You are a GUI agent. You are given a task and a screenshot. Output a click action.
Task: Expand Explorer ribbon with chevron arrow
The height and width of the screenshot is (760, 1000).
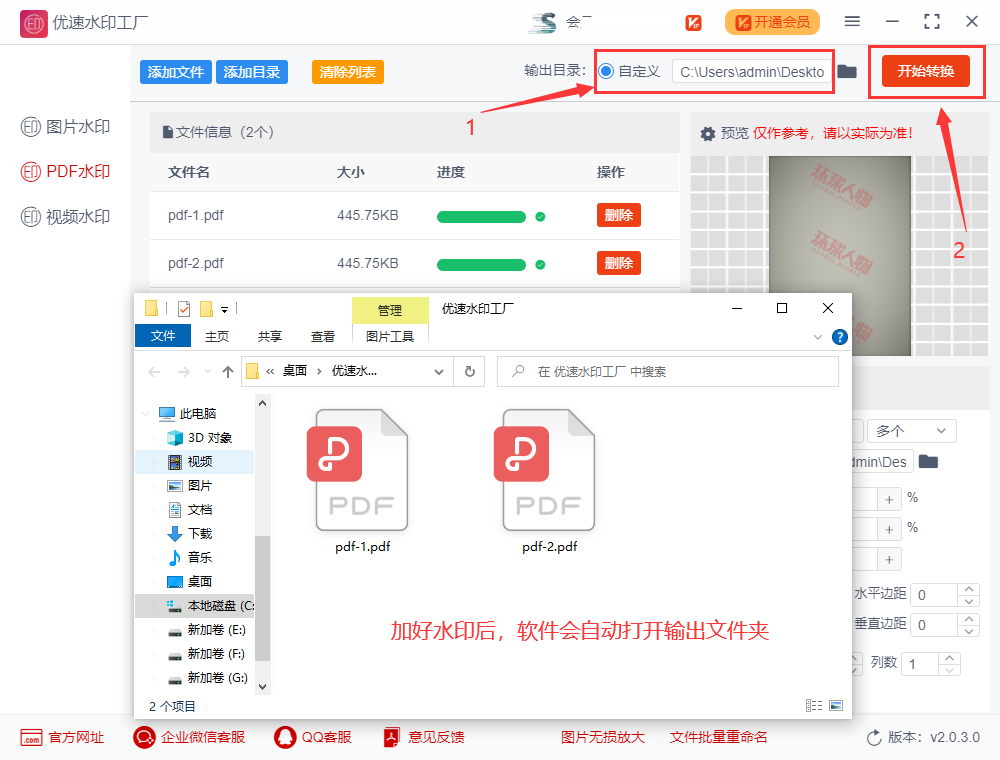pos(818,337)
